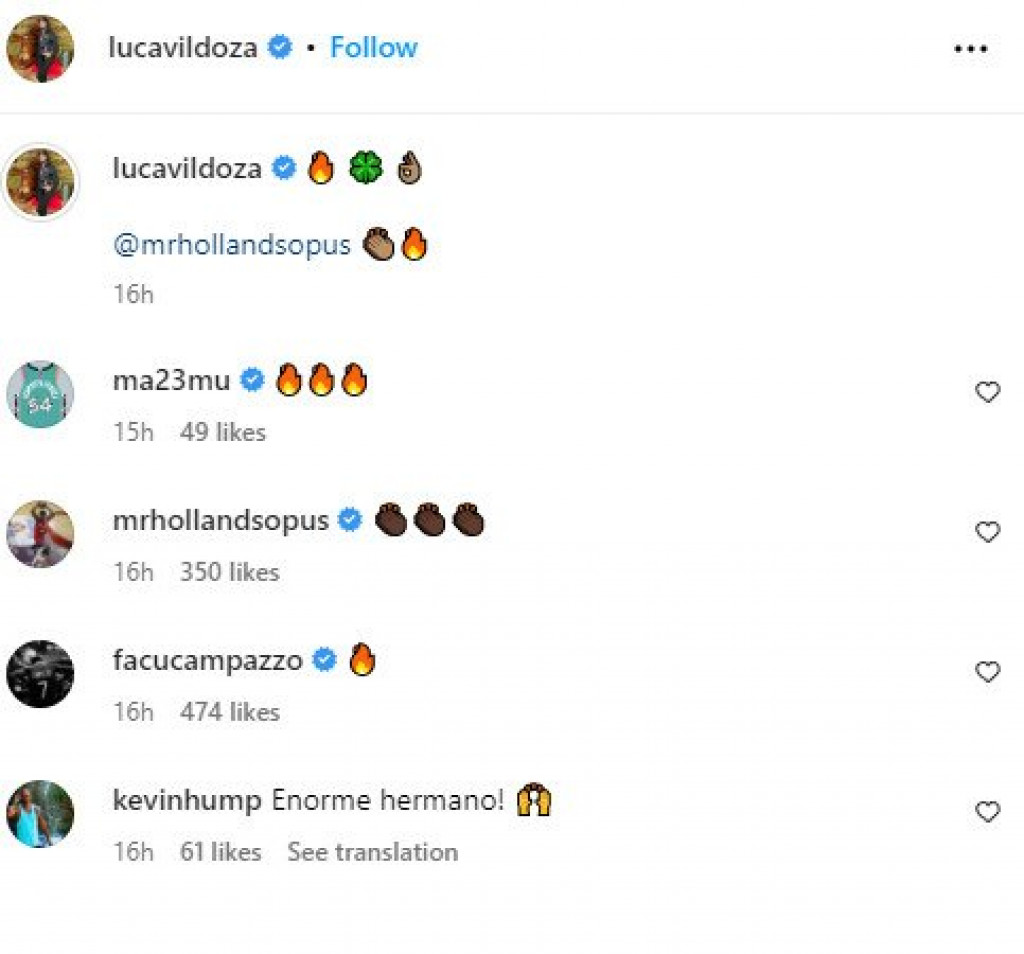The width and height of the screenshot is (1024, 954).
Task: Like the mrhollandsopus comment
Action: click(987, 533)
